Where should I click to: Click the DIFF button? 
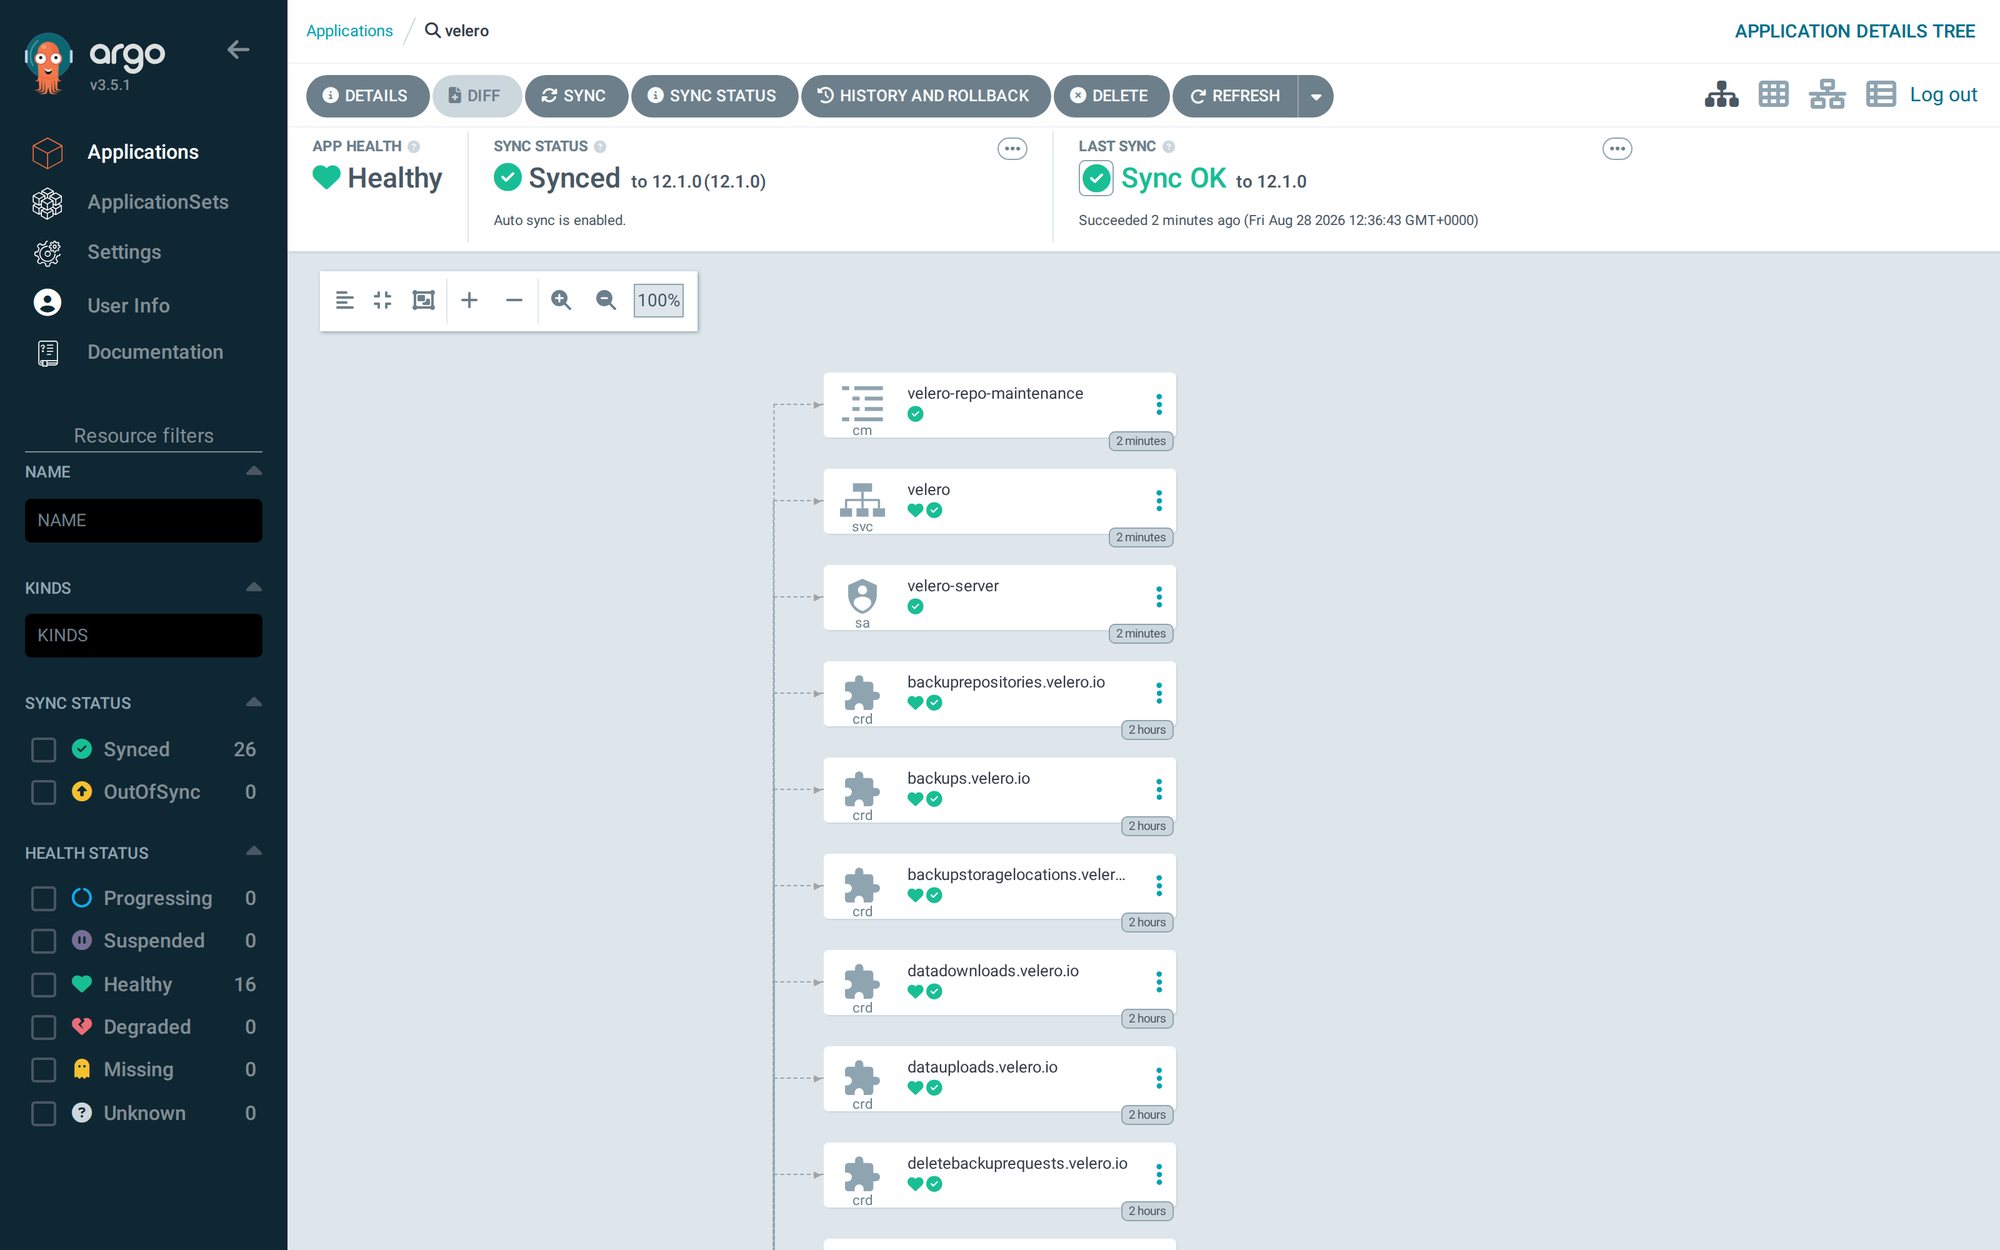coord(476,96)
